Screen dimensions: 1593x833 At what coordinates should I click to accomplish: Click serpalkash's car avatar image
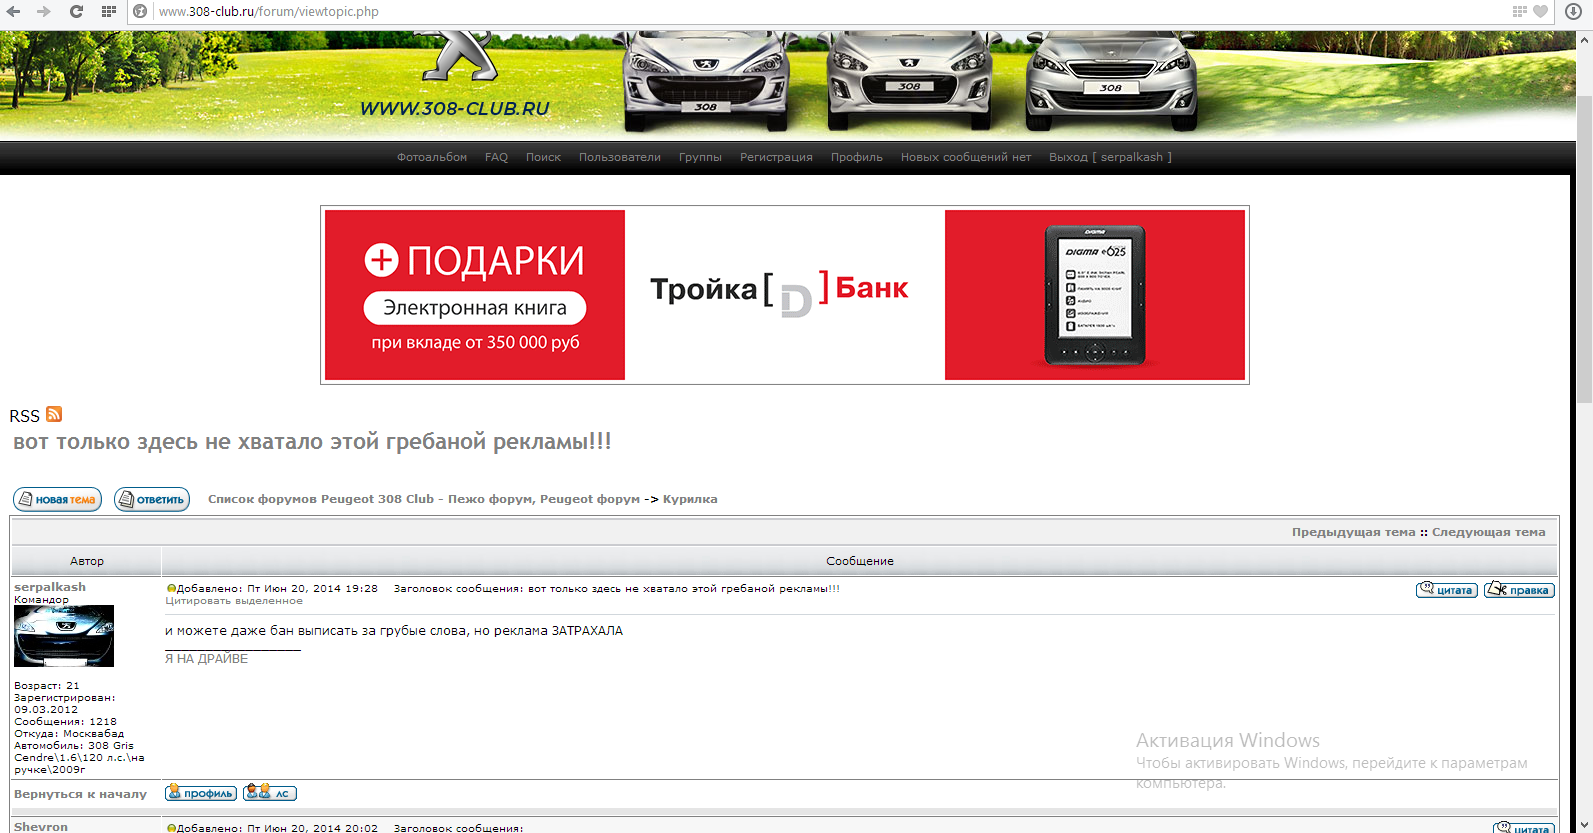64,636
